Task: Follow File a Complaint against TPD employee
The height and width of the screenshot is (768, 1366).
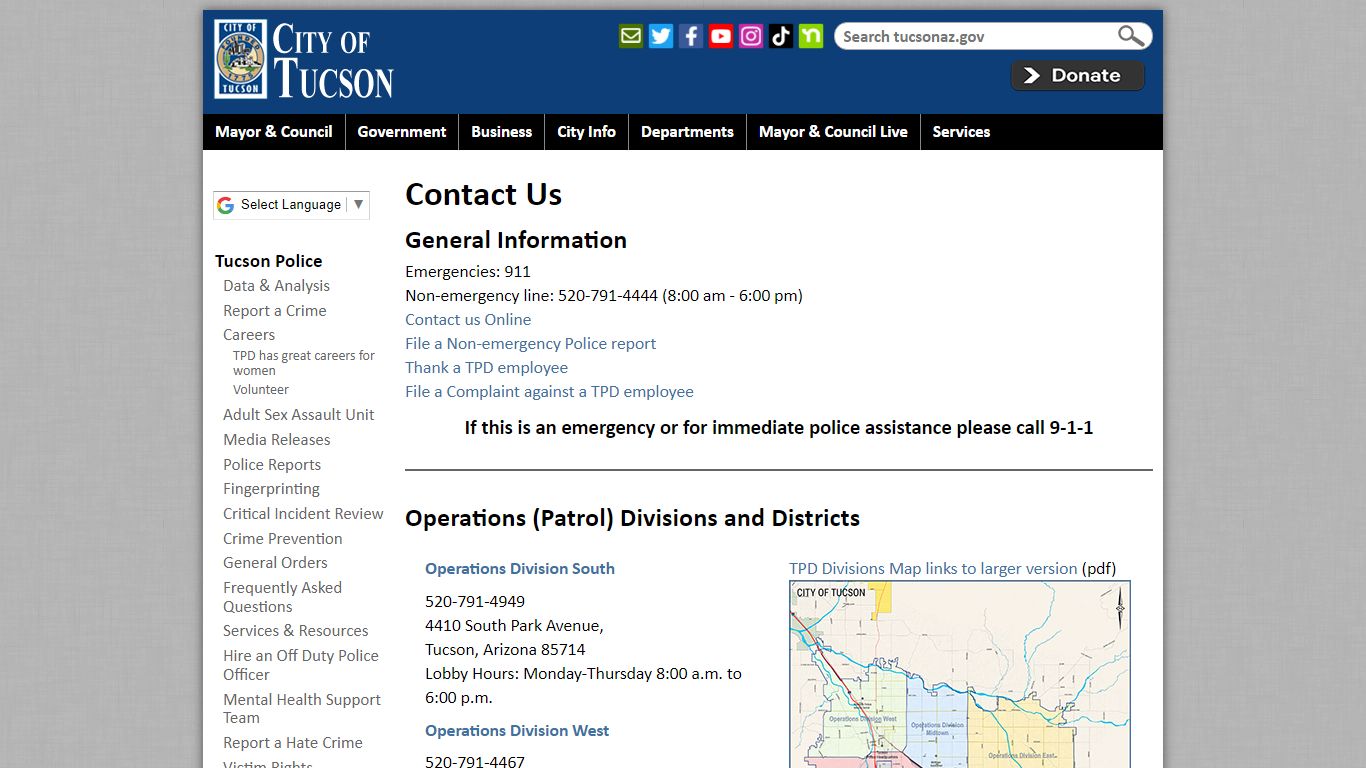Action: pyautogui.click(x=549, y=392)
